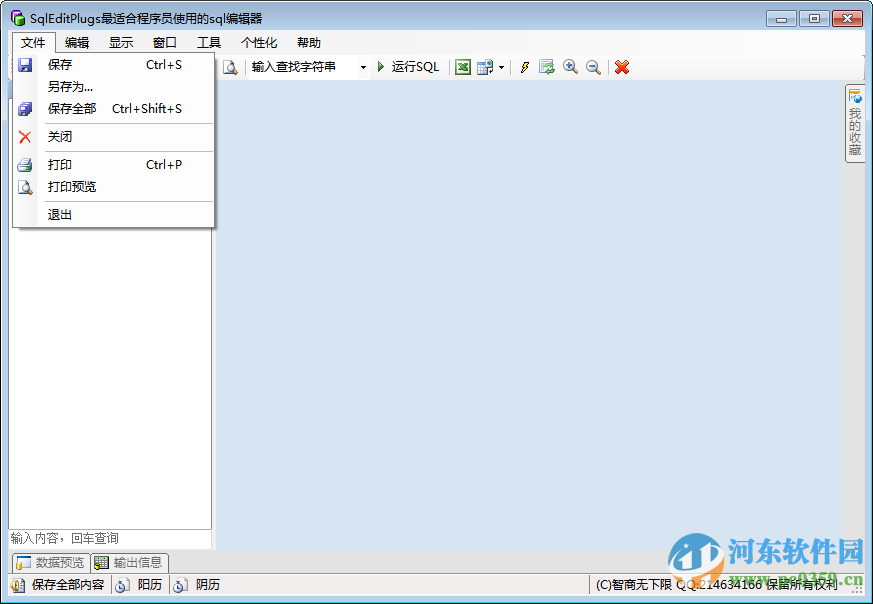The width and height of the screenshot is (873, 604).
Task: Select the zoom out magnifier icon
Action: [x=591, y=67]
